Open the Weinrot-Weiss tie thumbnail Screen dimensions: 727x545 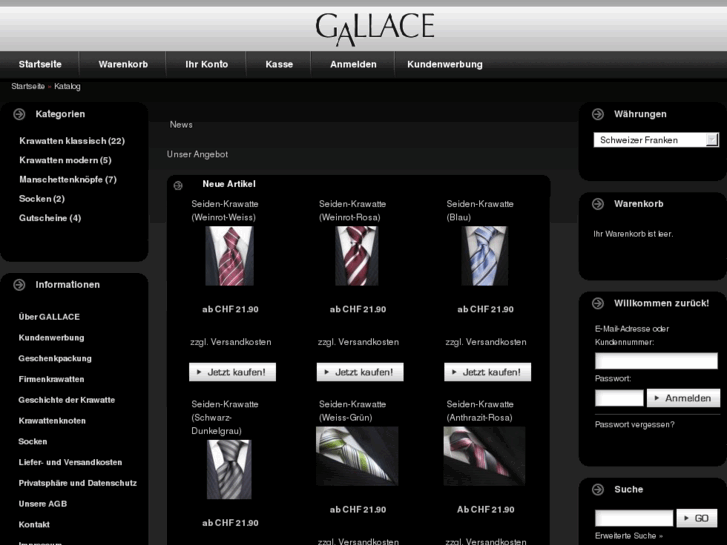(x=230, y=256)
